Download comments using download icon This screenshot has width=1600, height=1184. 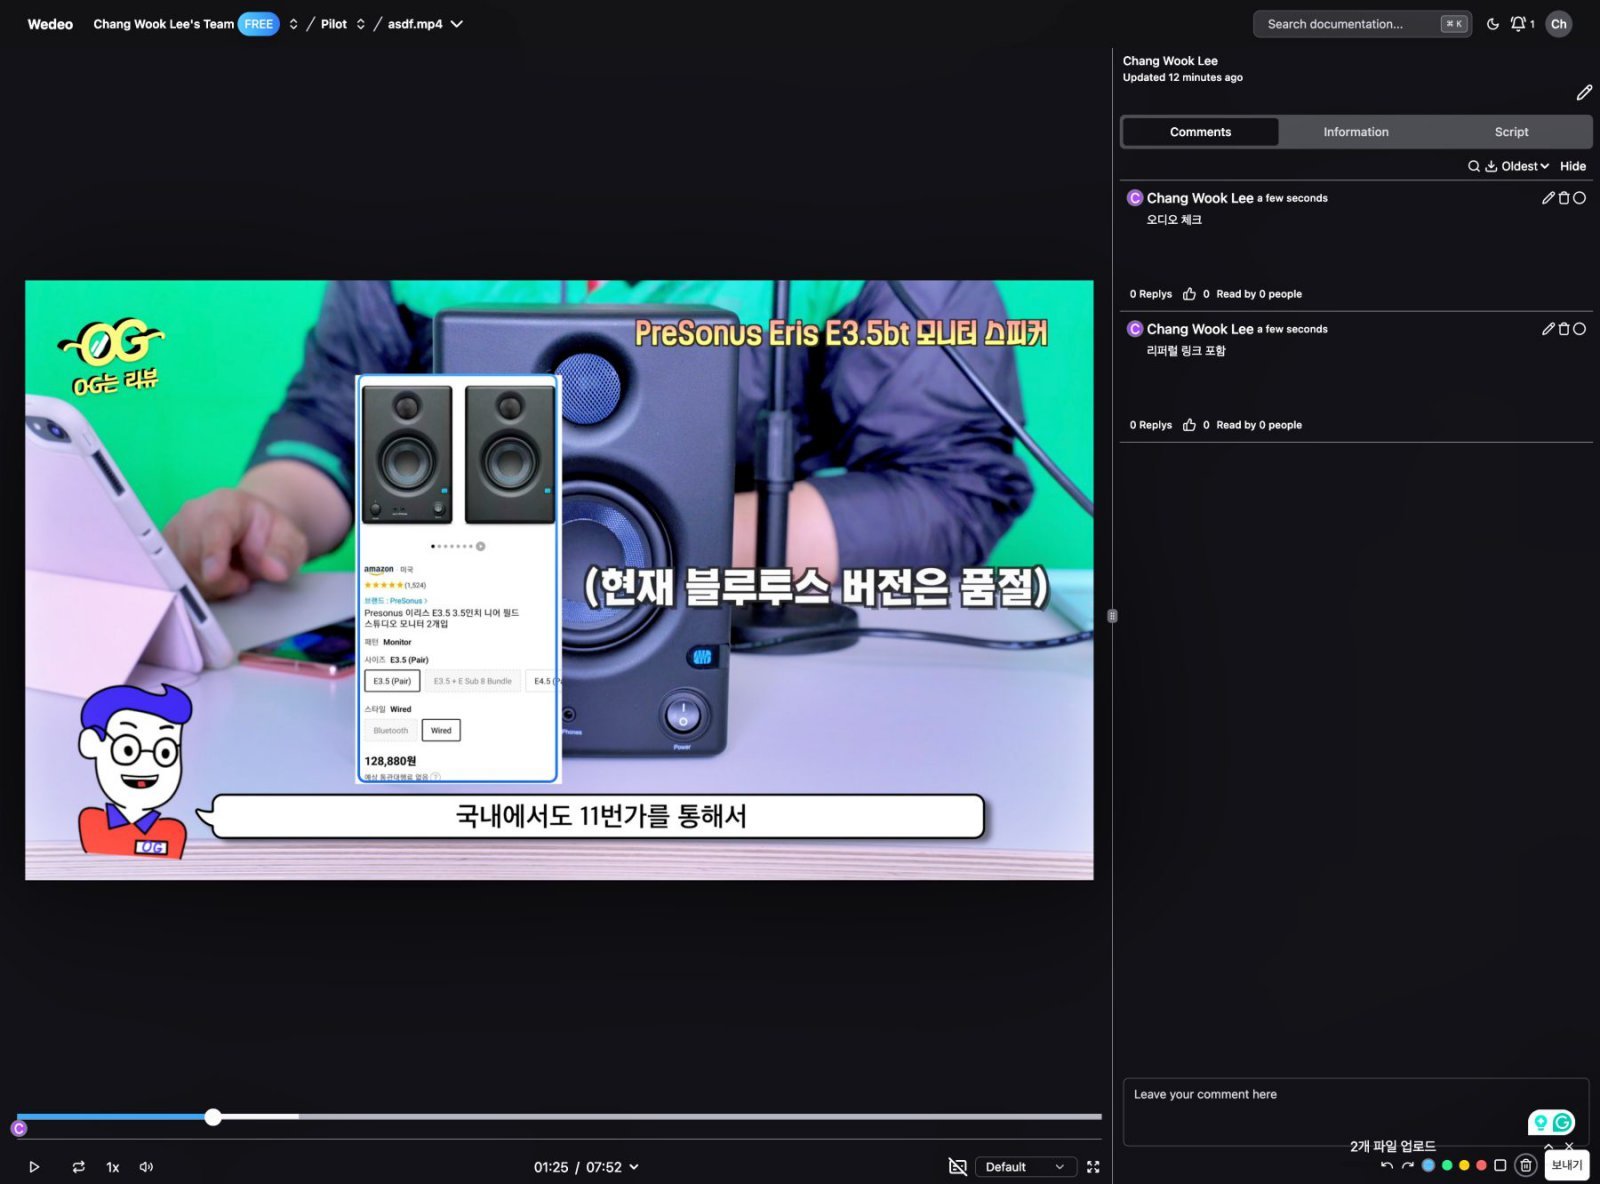(1490, 166)
